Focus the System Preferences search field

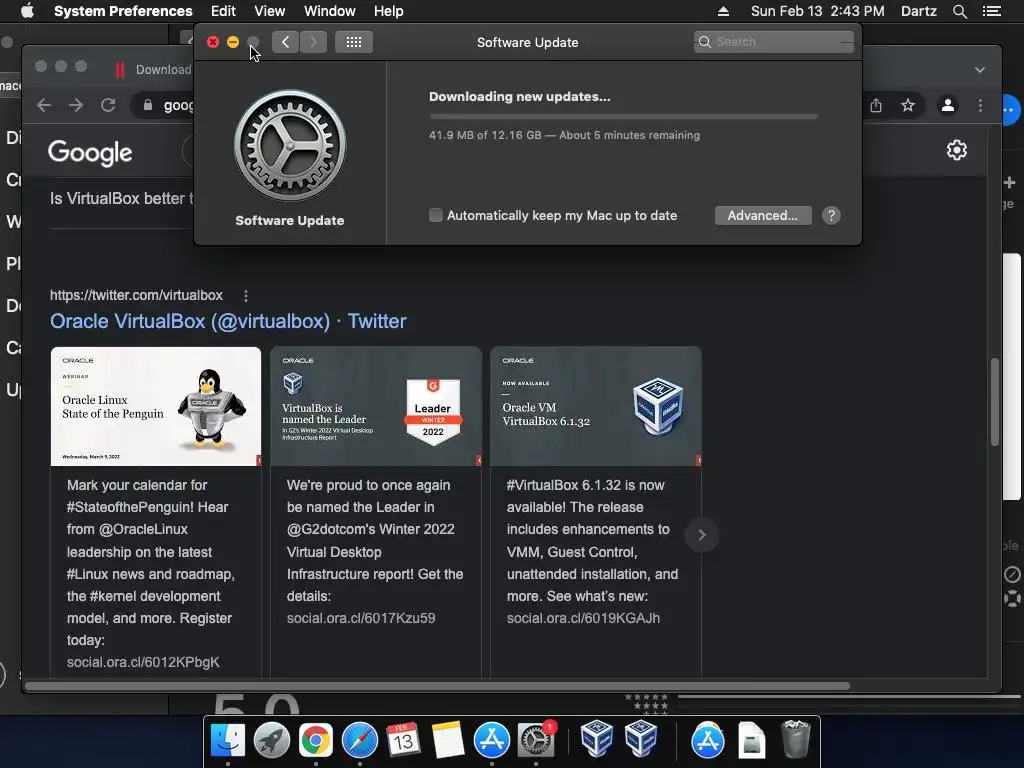pos(774,42)
